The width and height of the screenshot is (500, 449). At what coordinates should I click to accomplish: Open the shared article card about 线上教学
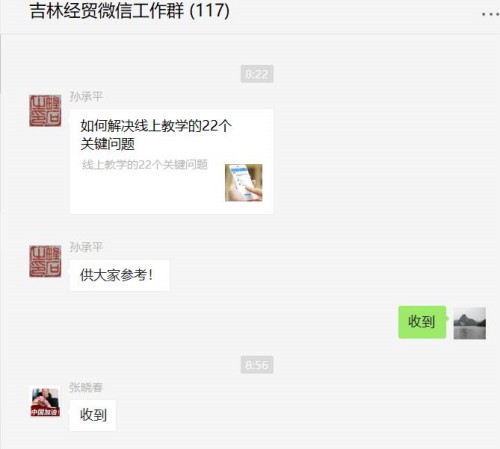171,161
